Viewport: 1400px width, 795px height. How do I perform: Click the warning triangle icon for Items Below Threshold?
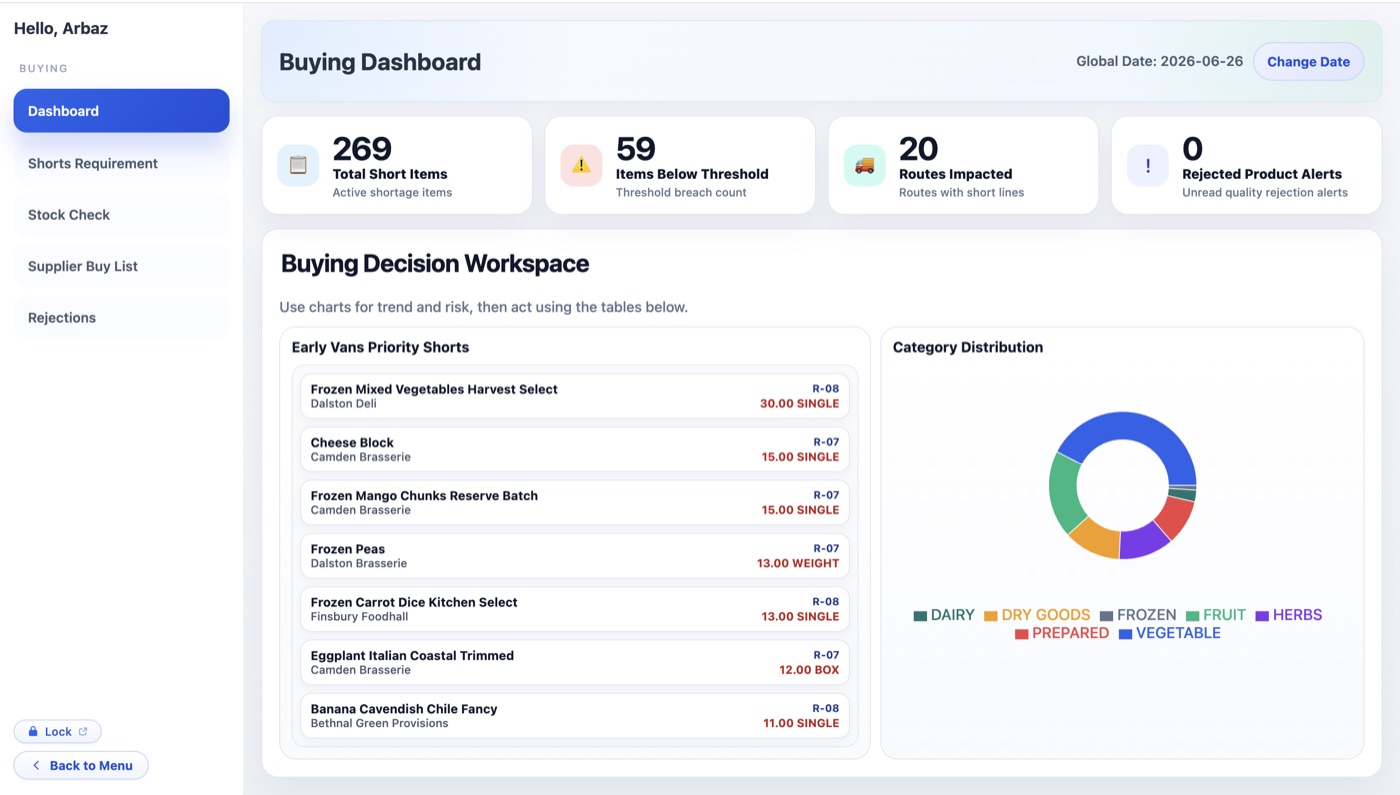click(581, 165)
